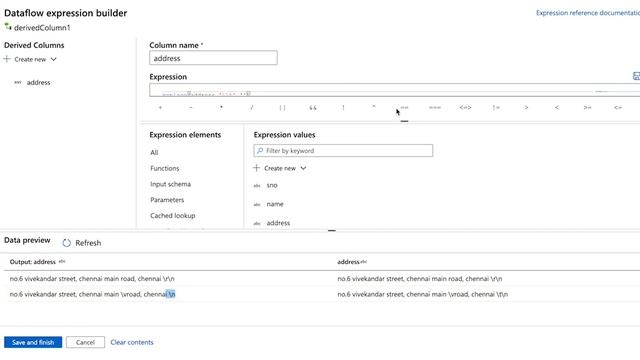Click the Clear contents link

(x=132, y=342)
